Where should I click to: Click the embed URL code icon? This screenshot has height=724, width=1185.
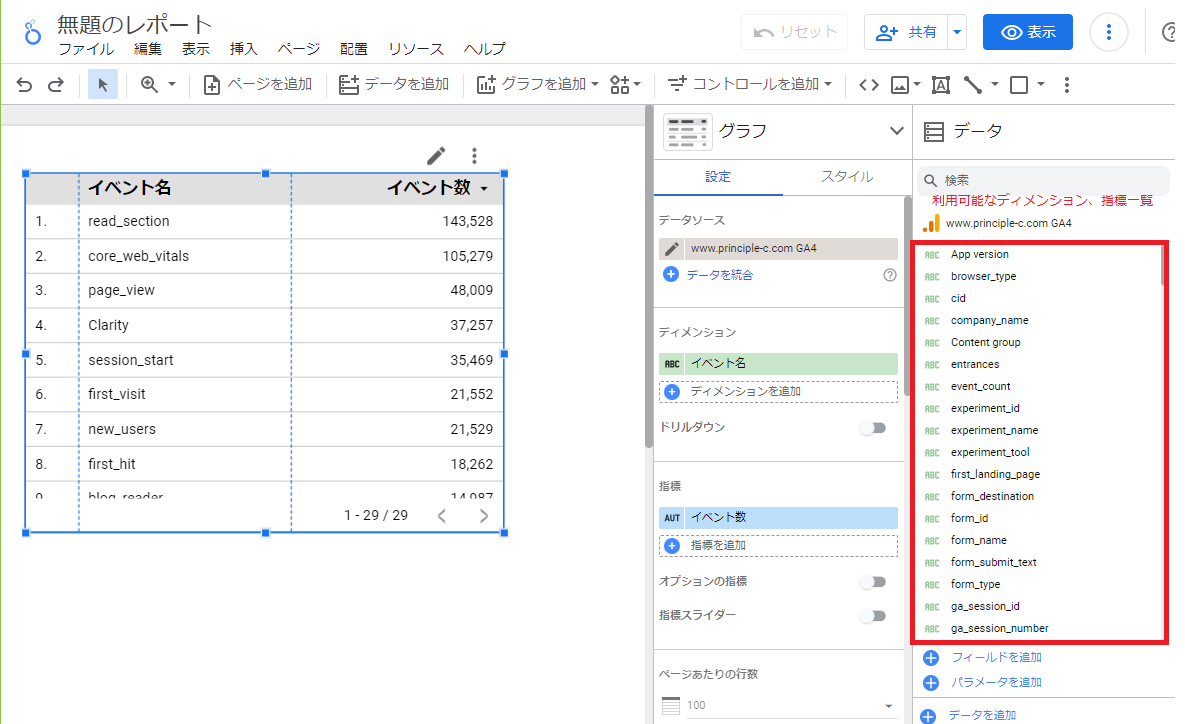pos(869,85)
